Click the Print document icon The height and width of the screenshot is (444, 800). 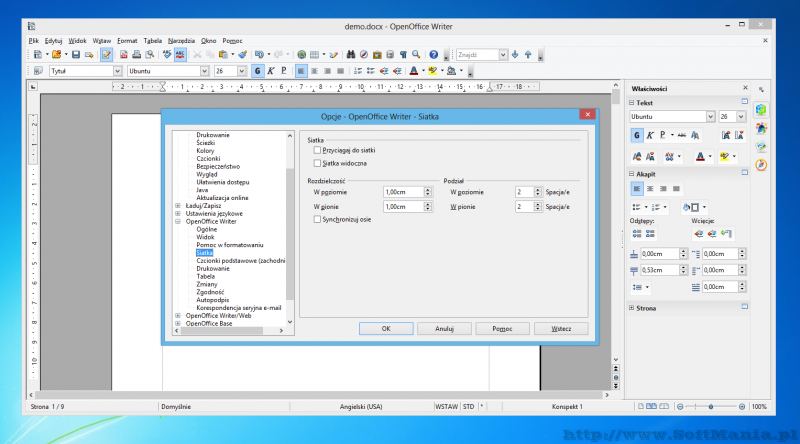136,55
